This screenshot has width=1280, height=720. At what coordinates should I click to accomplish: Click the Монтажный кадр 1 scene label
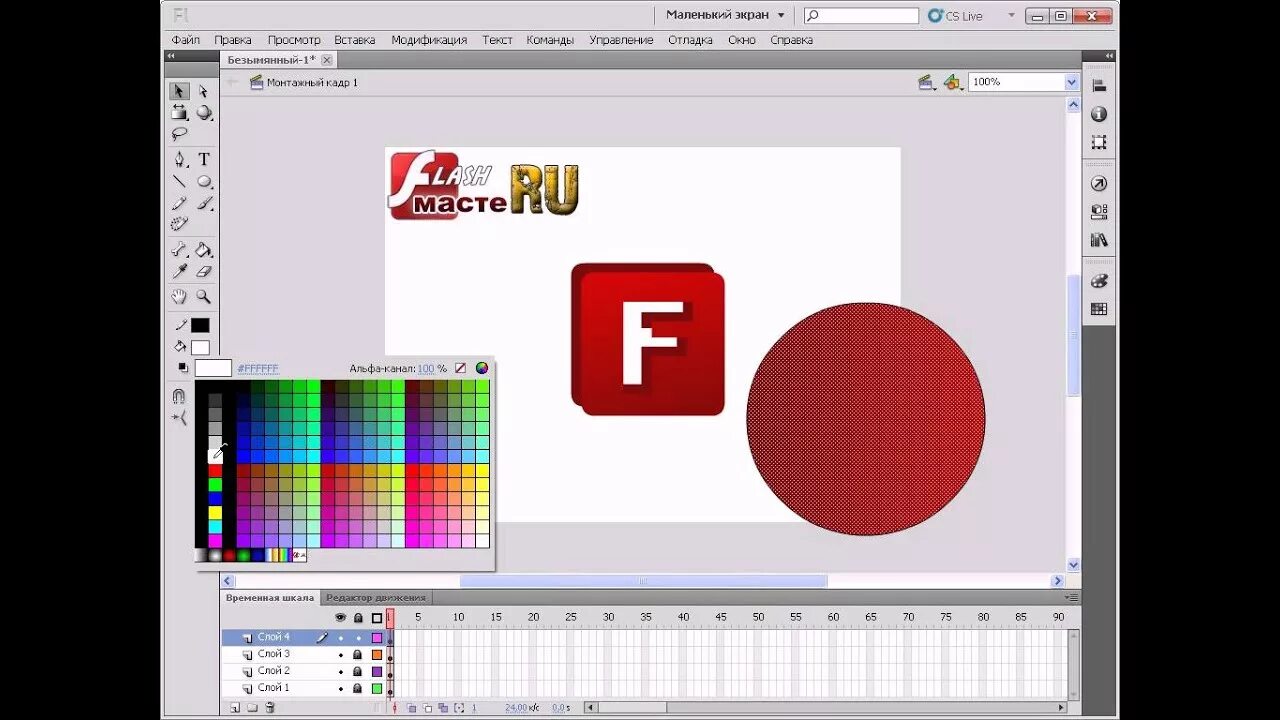tap(312, 82)
